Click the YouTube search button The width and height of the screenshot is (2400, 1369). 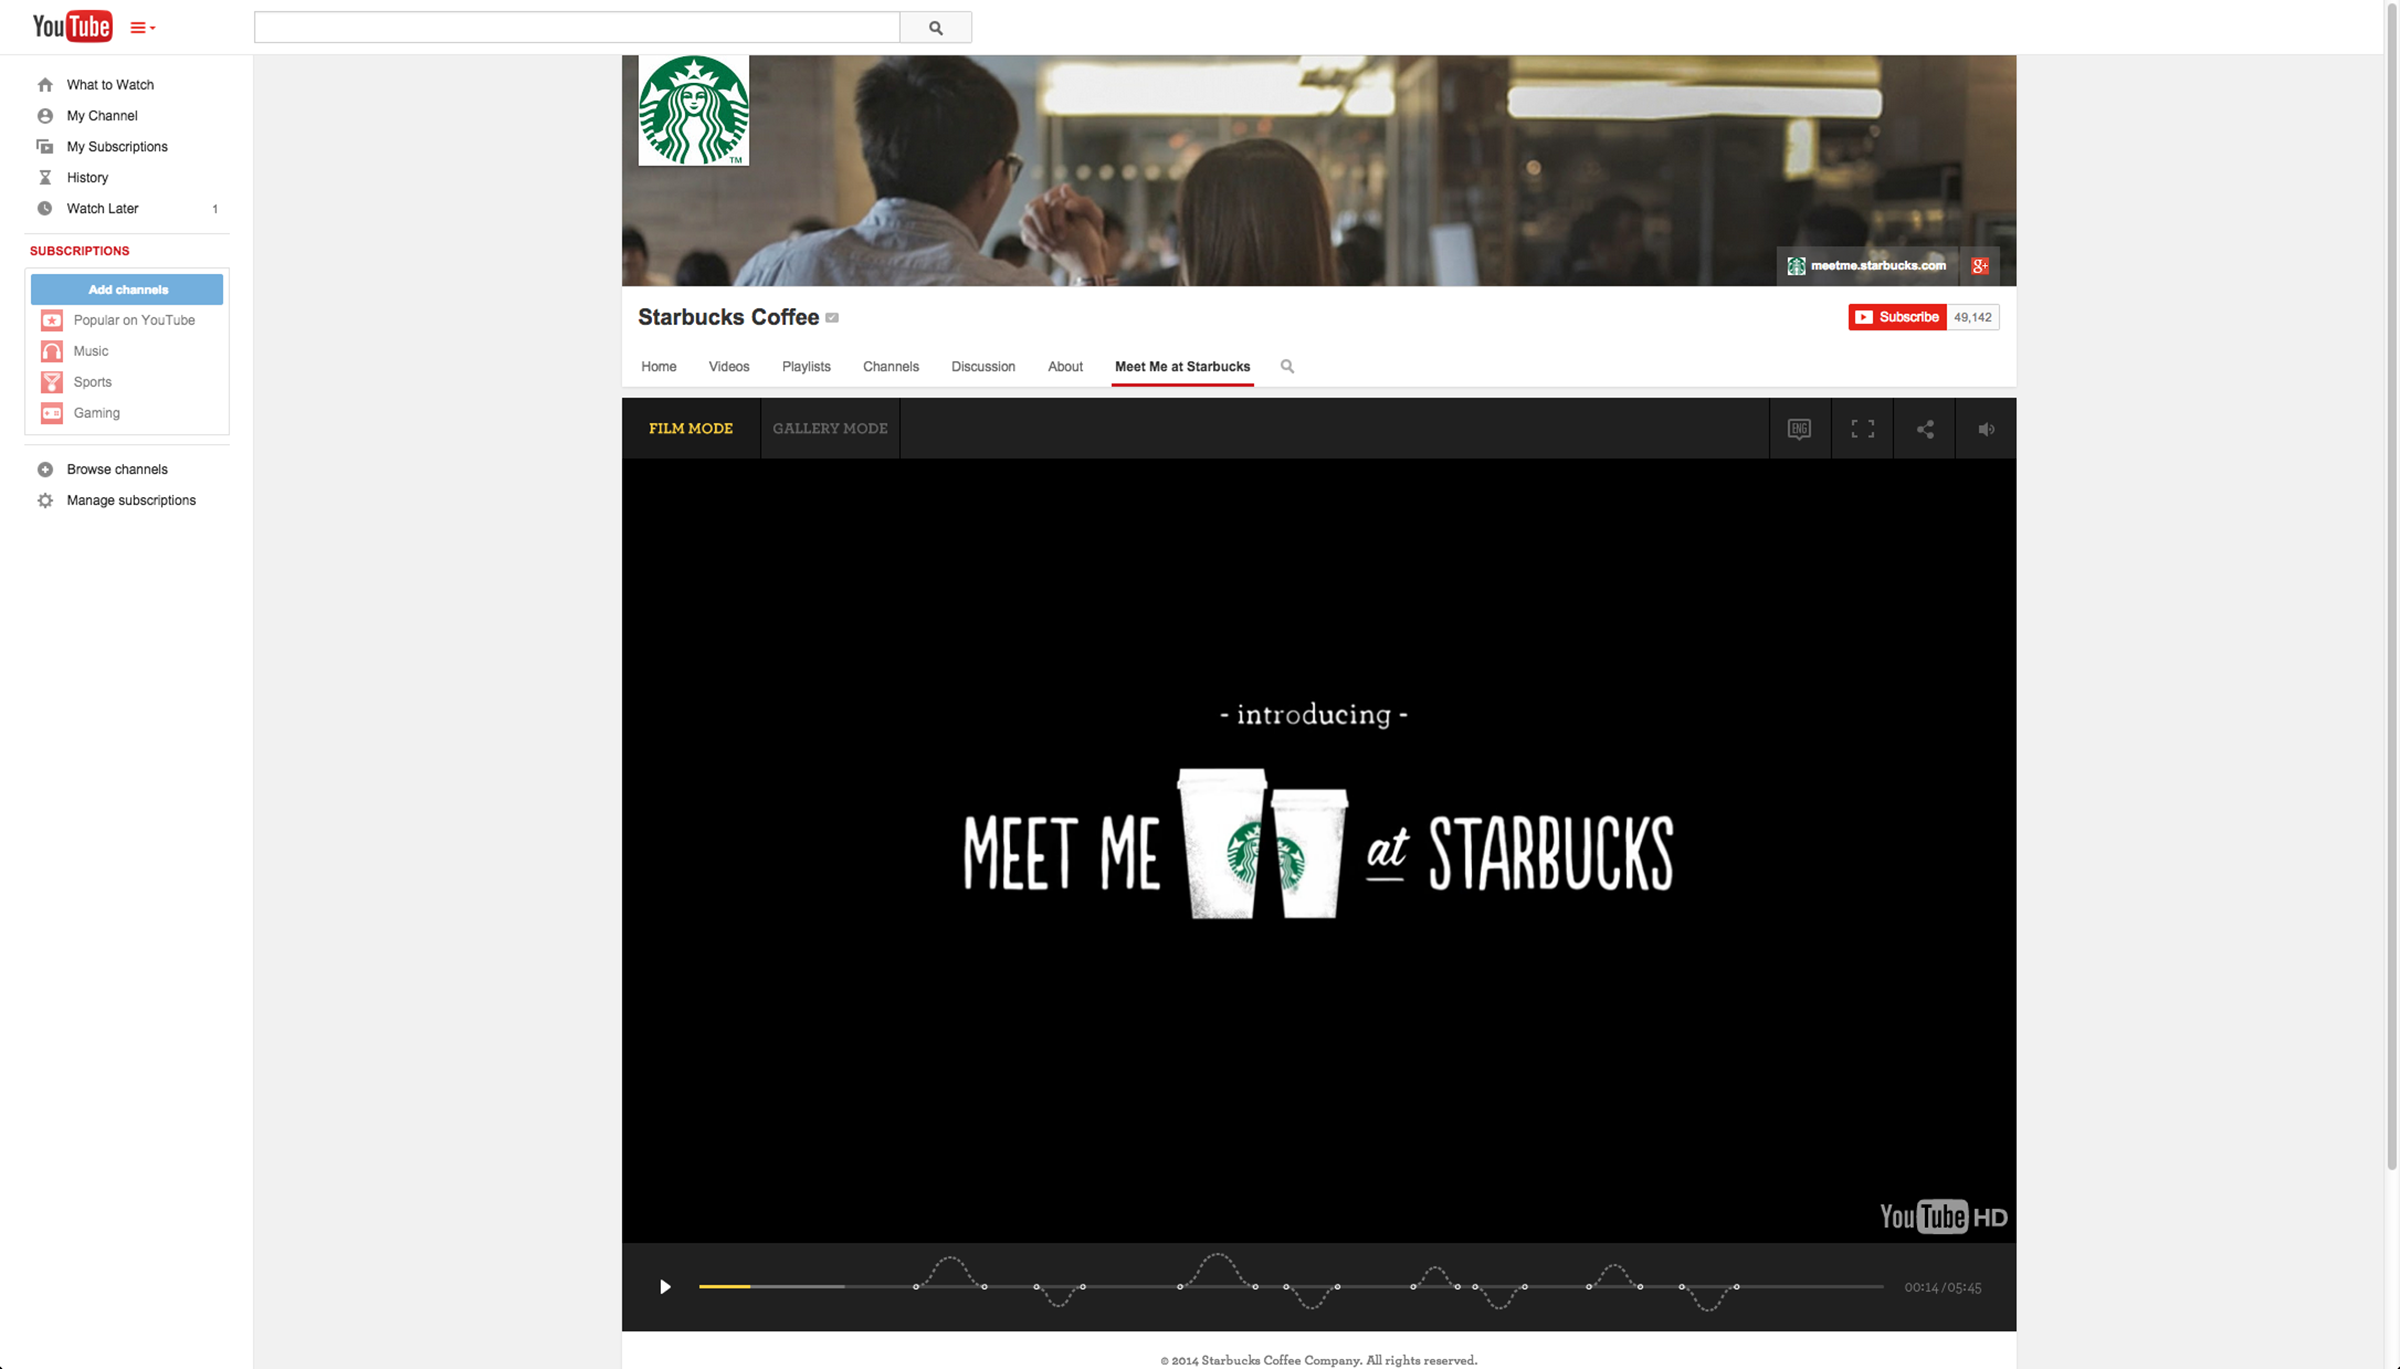click(x=935, y=28)
